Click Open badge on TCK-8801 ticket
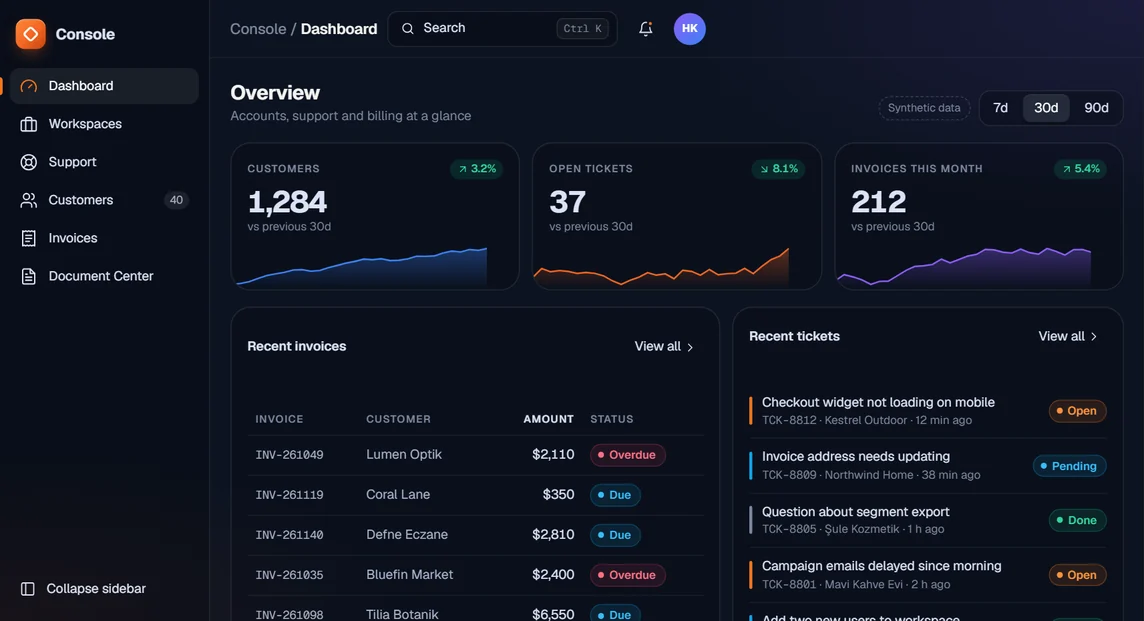1144x621 pixels. click(x=1078, y=575)
